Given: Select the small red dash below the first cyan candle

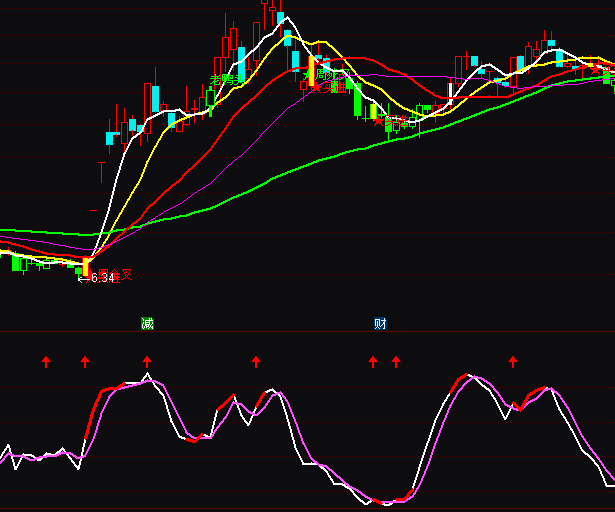Looking at the screenshot, I should point(93,210).
